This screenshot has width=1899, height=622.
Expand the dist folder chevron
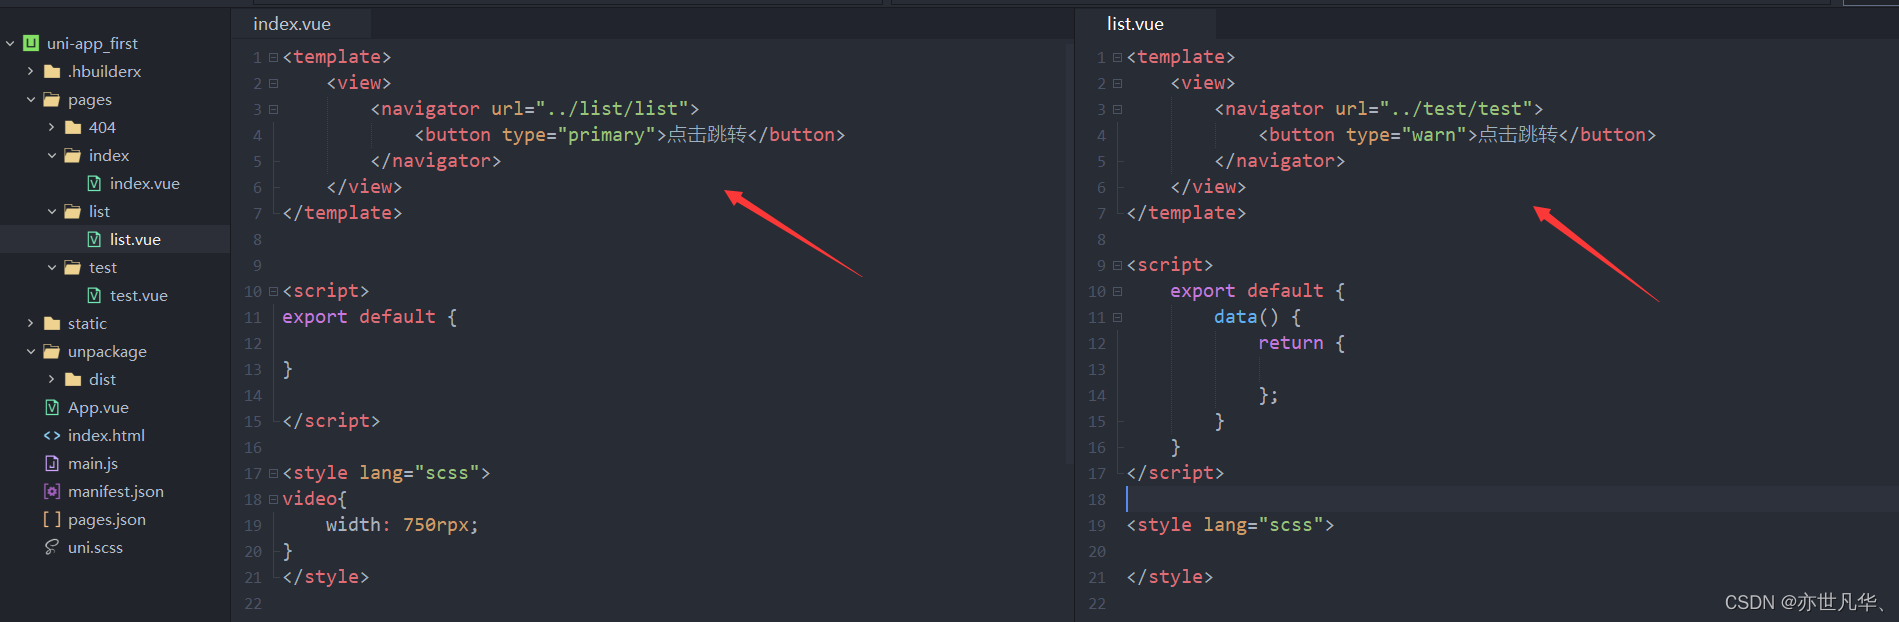(x=51, y=379)
